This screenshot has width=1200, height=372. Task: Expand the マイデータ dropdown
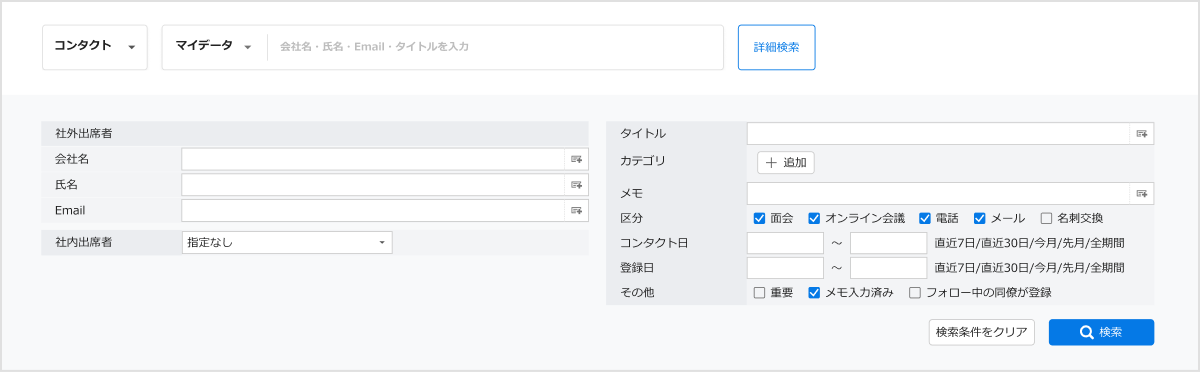[214, 47]
